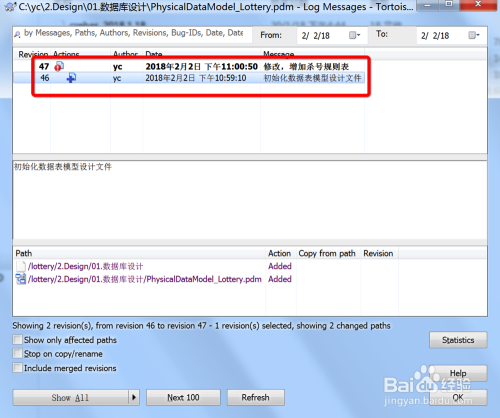Image resolution: width=500 pixels, height=418 pixels.
Task: Click commit message text in the message pane
Action: (x=63, y=167)
